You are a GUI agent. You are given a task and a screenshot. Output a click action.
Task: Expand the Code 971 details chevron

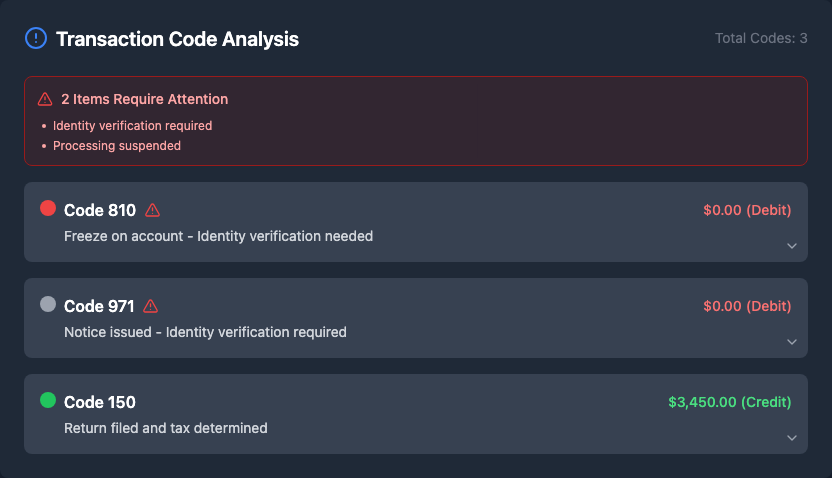click(791, 342)
